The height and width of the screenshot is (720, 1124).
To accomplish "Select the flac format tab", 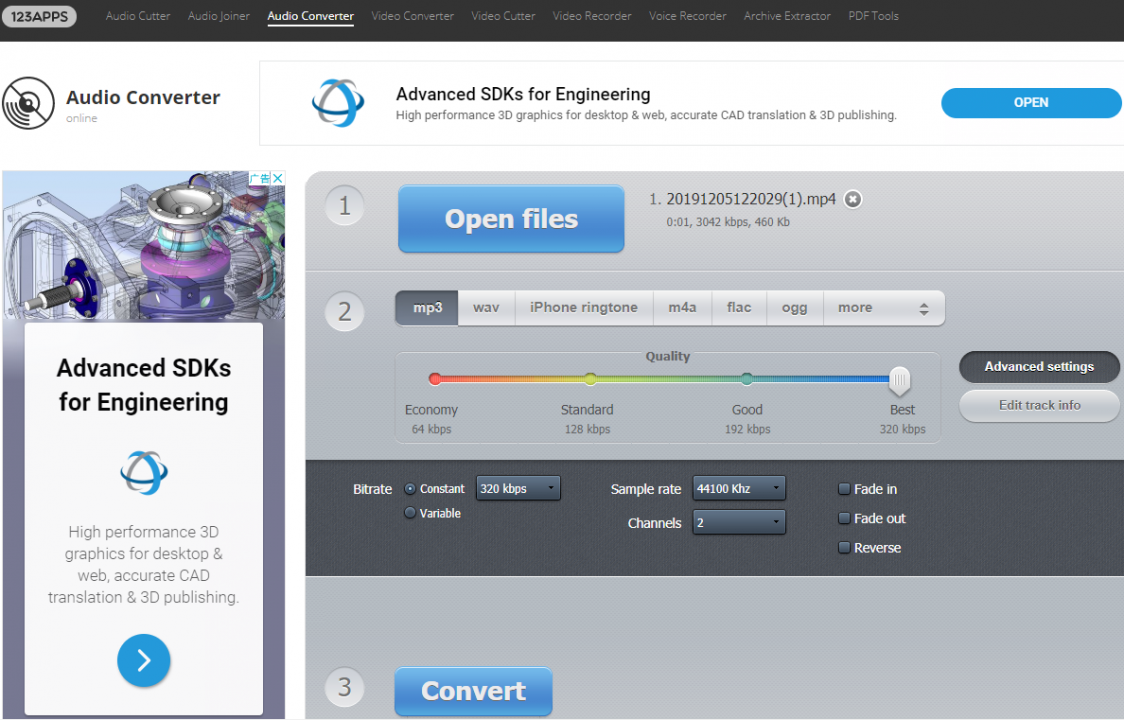I will [738, 308].
